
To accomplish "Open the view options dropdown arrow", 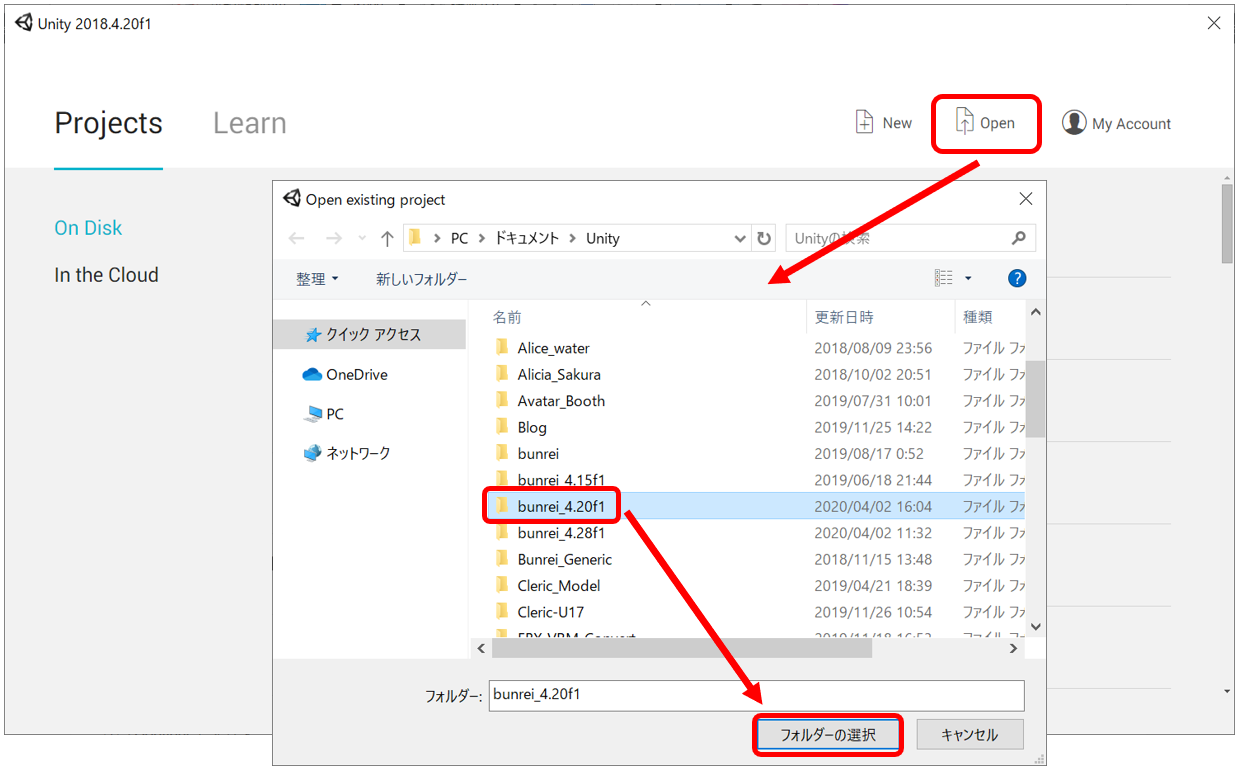I will point(968,278).
